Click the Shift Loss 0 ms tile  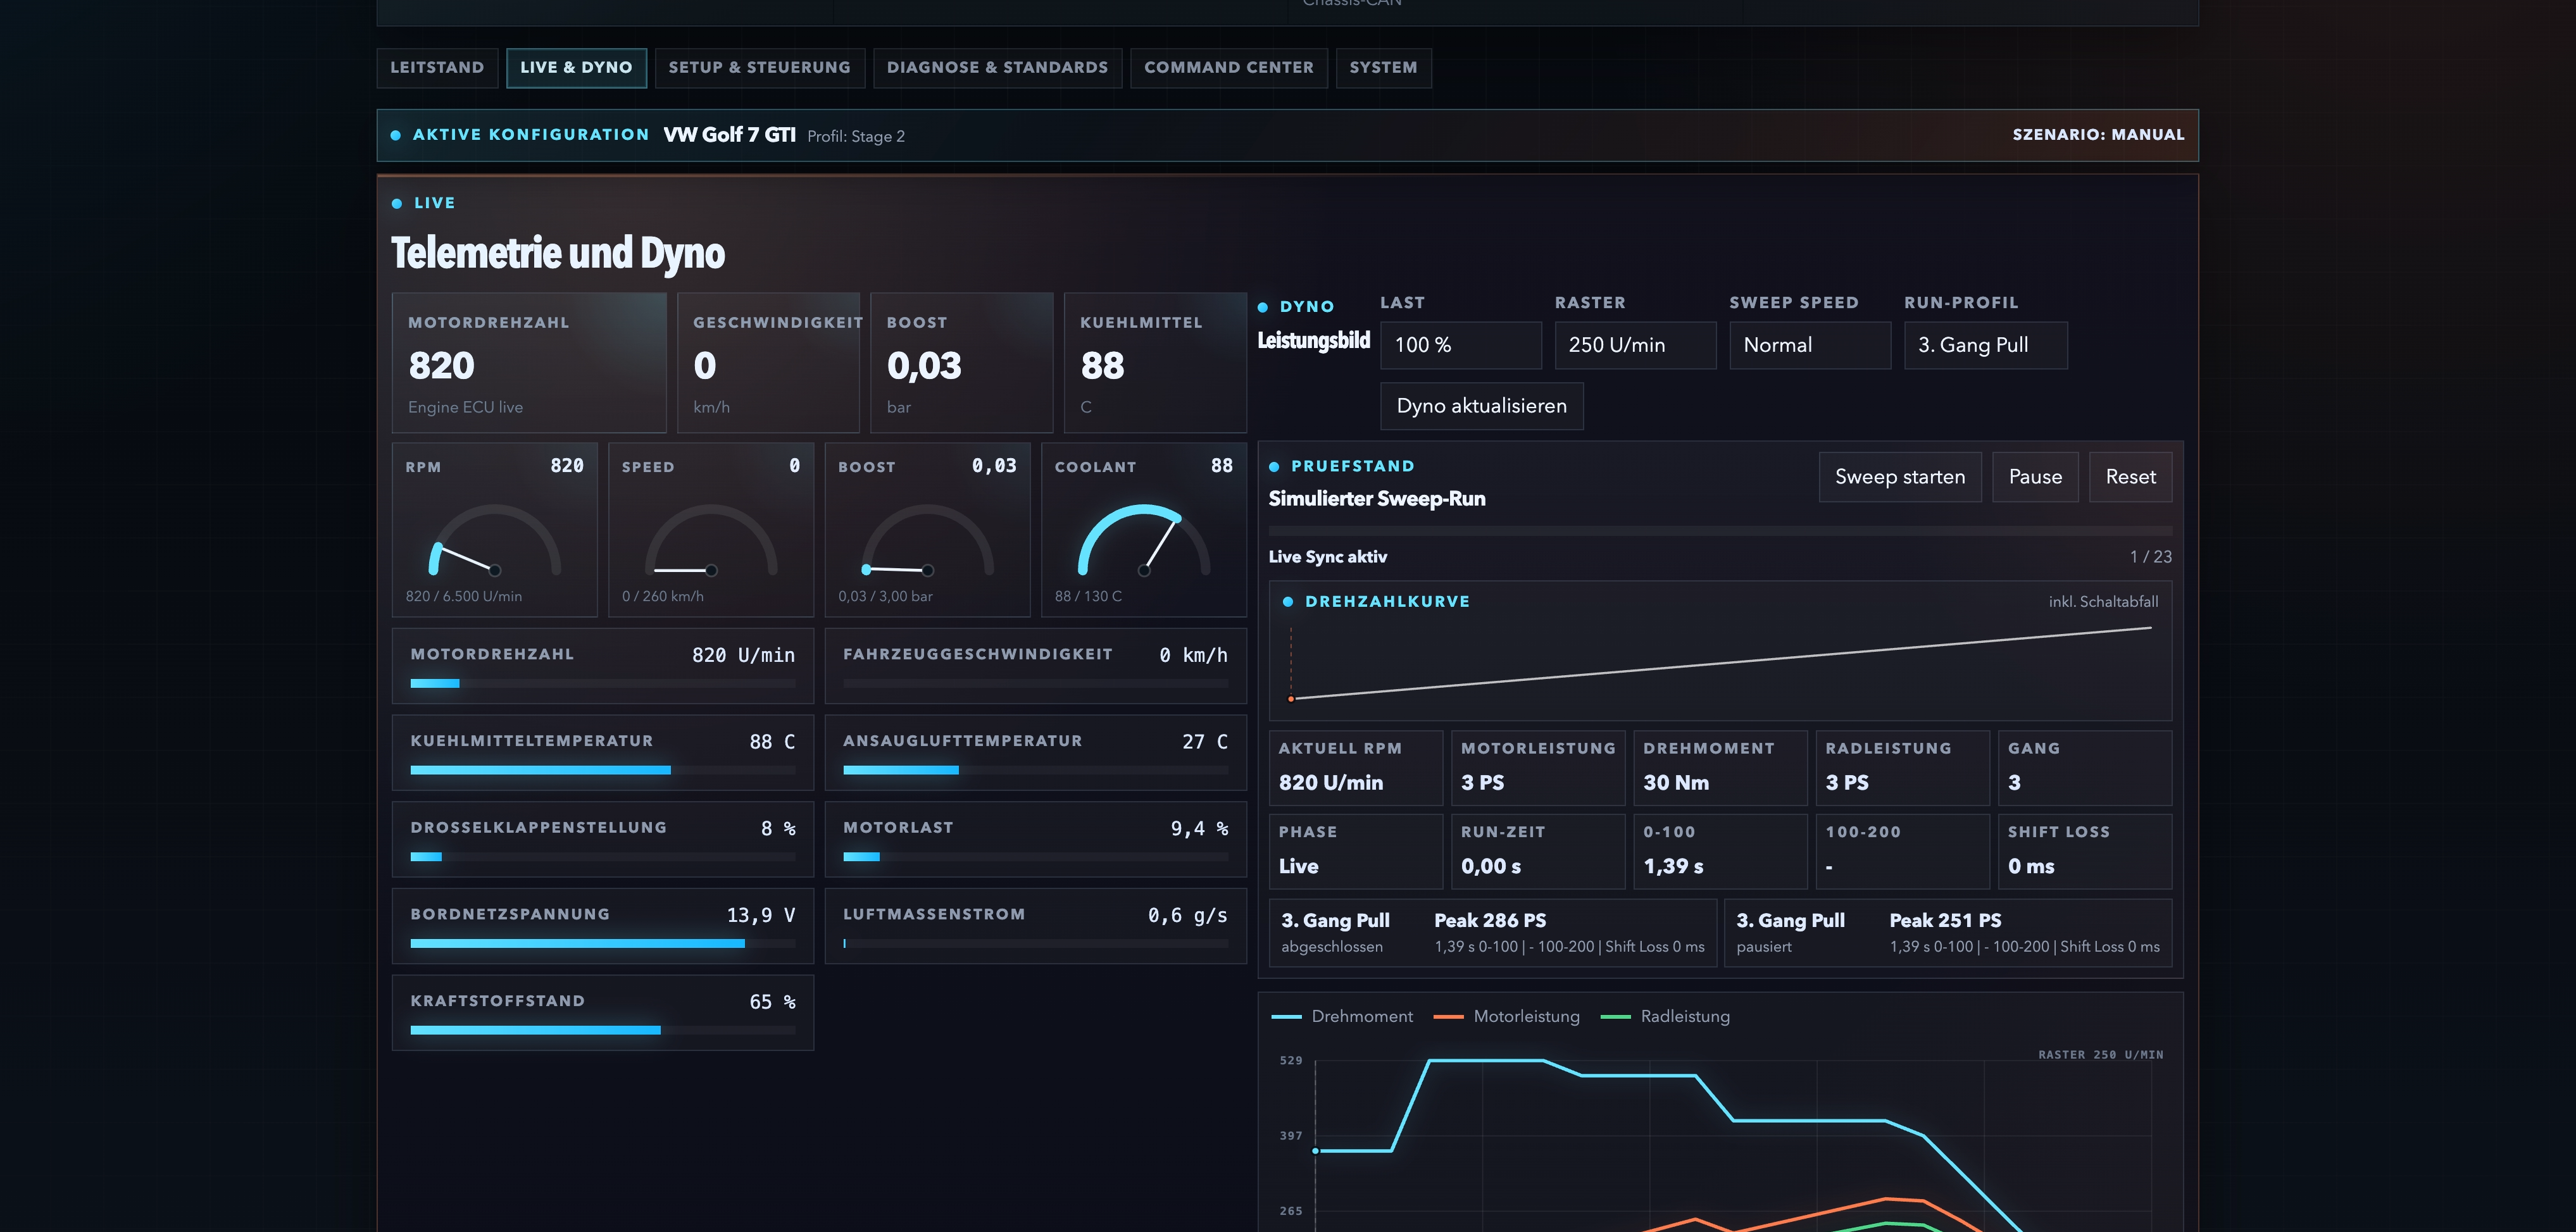click(x=2086, y=851)
